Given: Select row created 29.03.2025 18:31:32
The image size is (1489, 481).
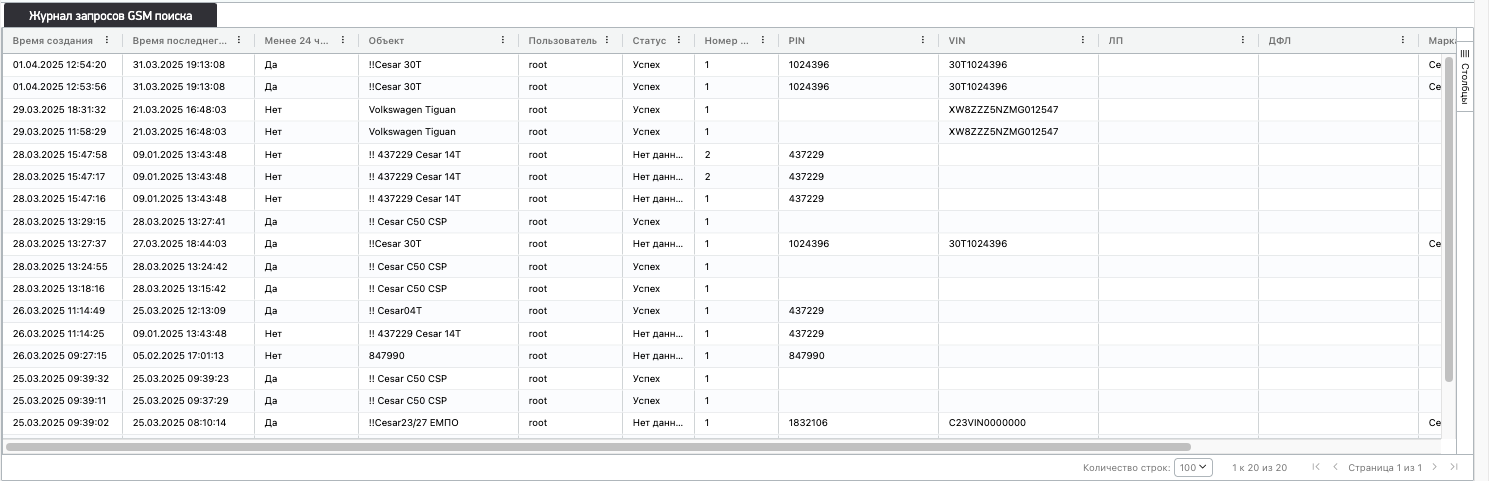Looking at the screenshot, I should 722,109.
